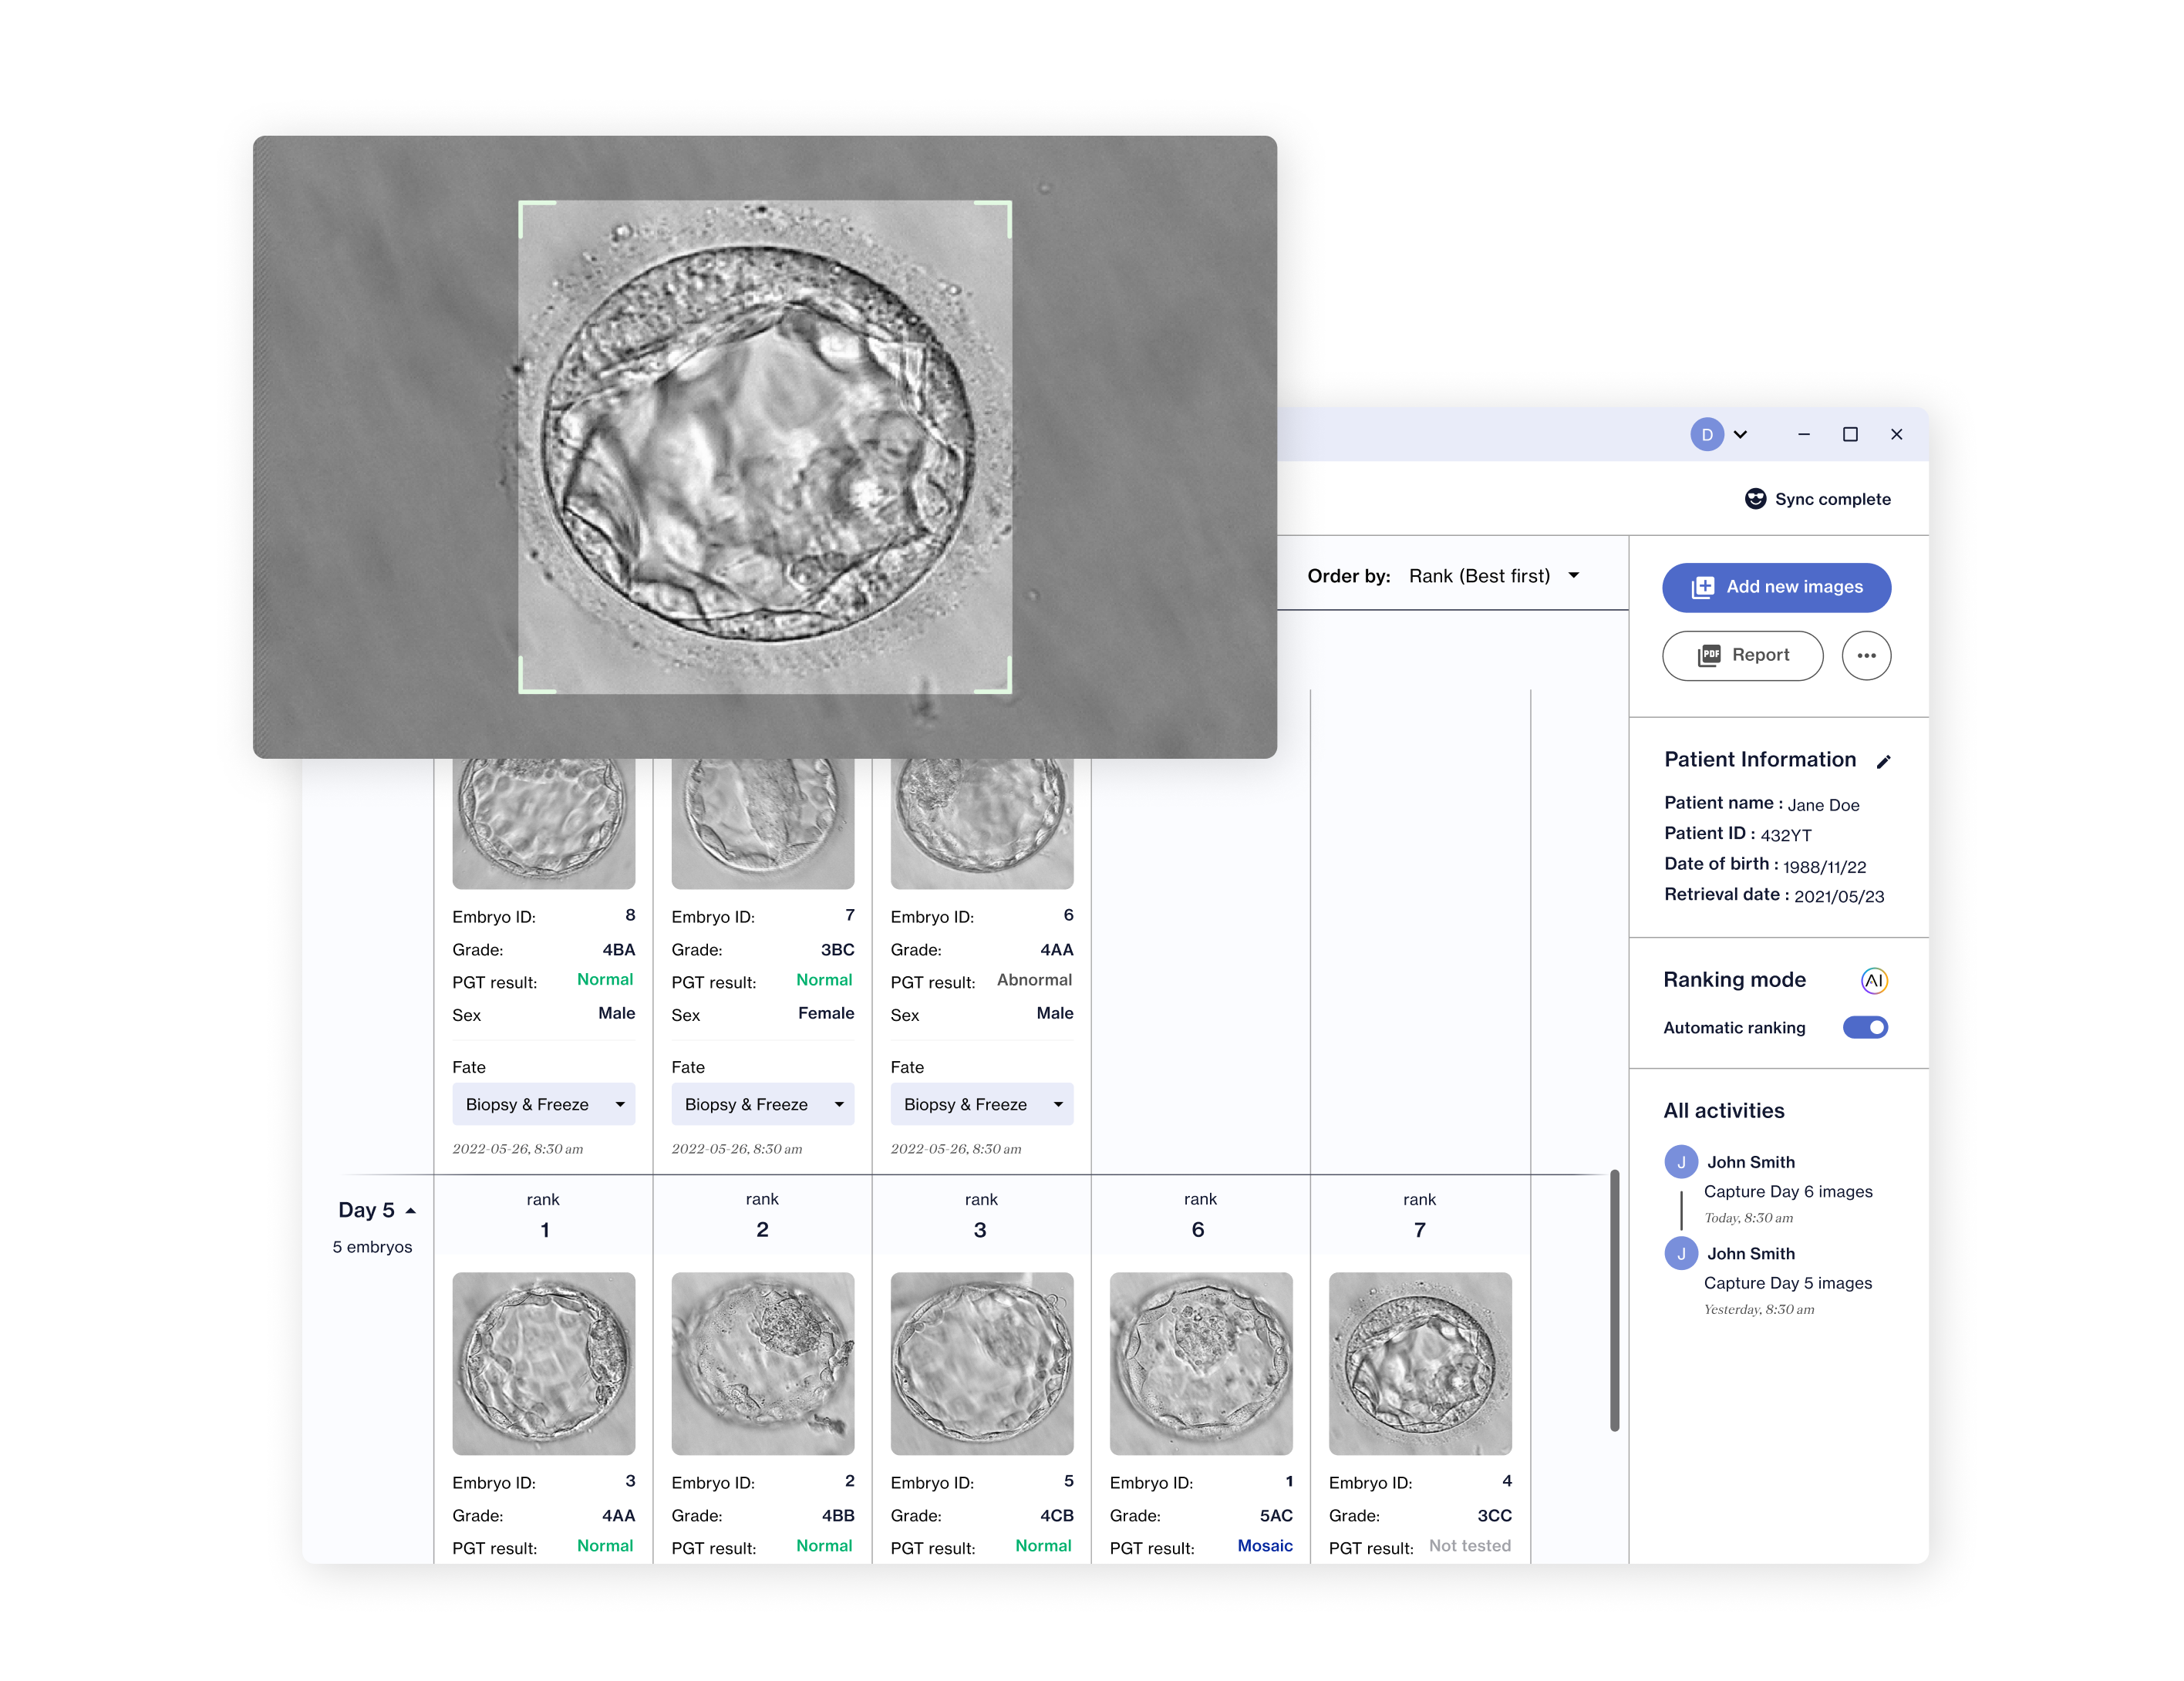Select the Capture Day 6 images activity
This screenshot has width=2184, height=1681.
click(1787, 1192)
